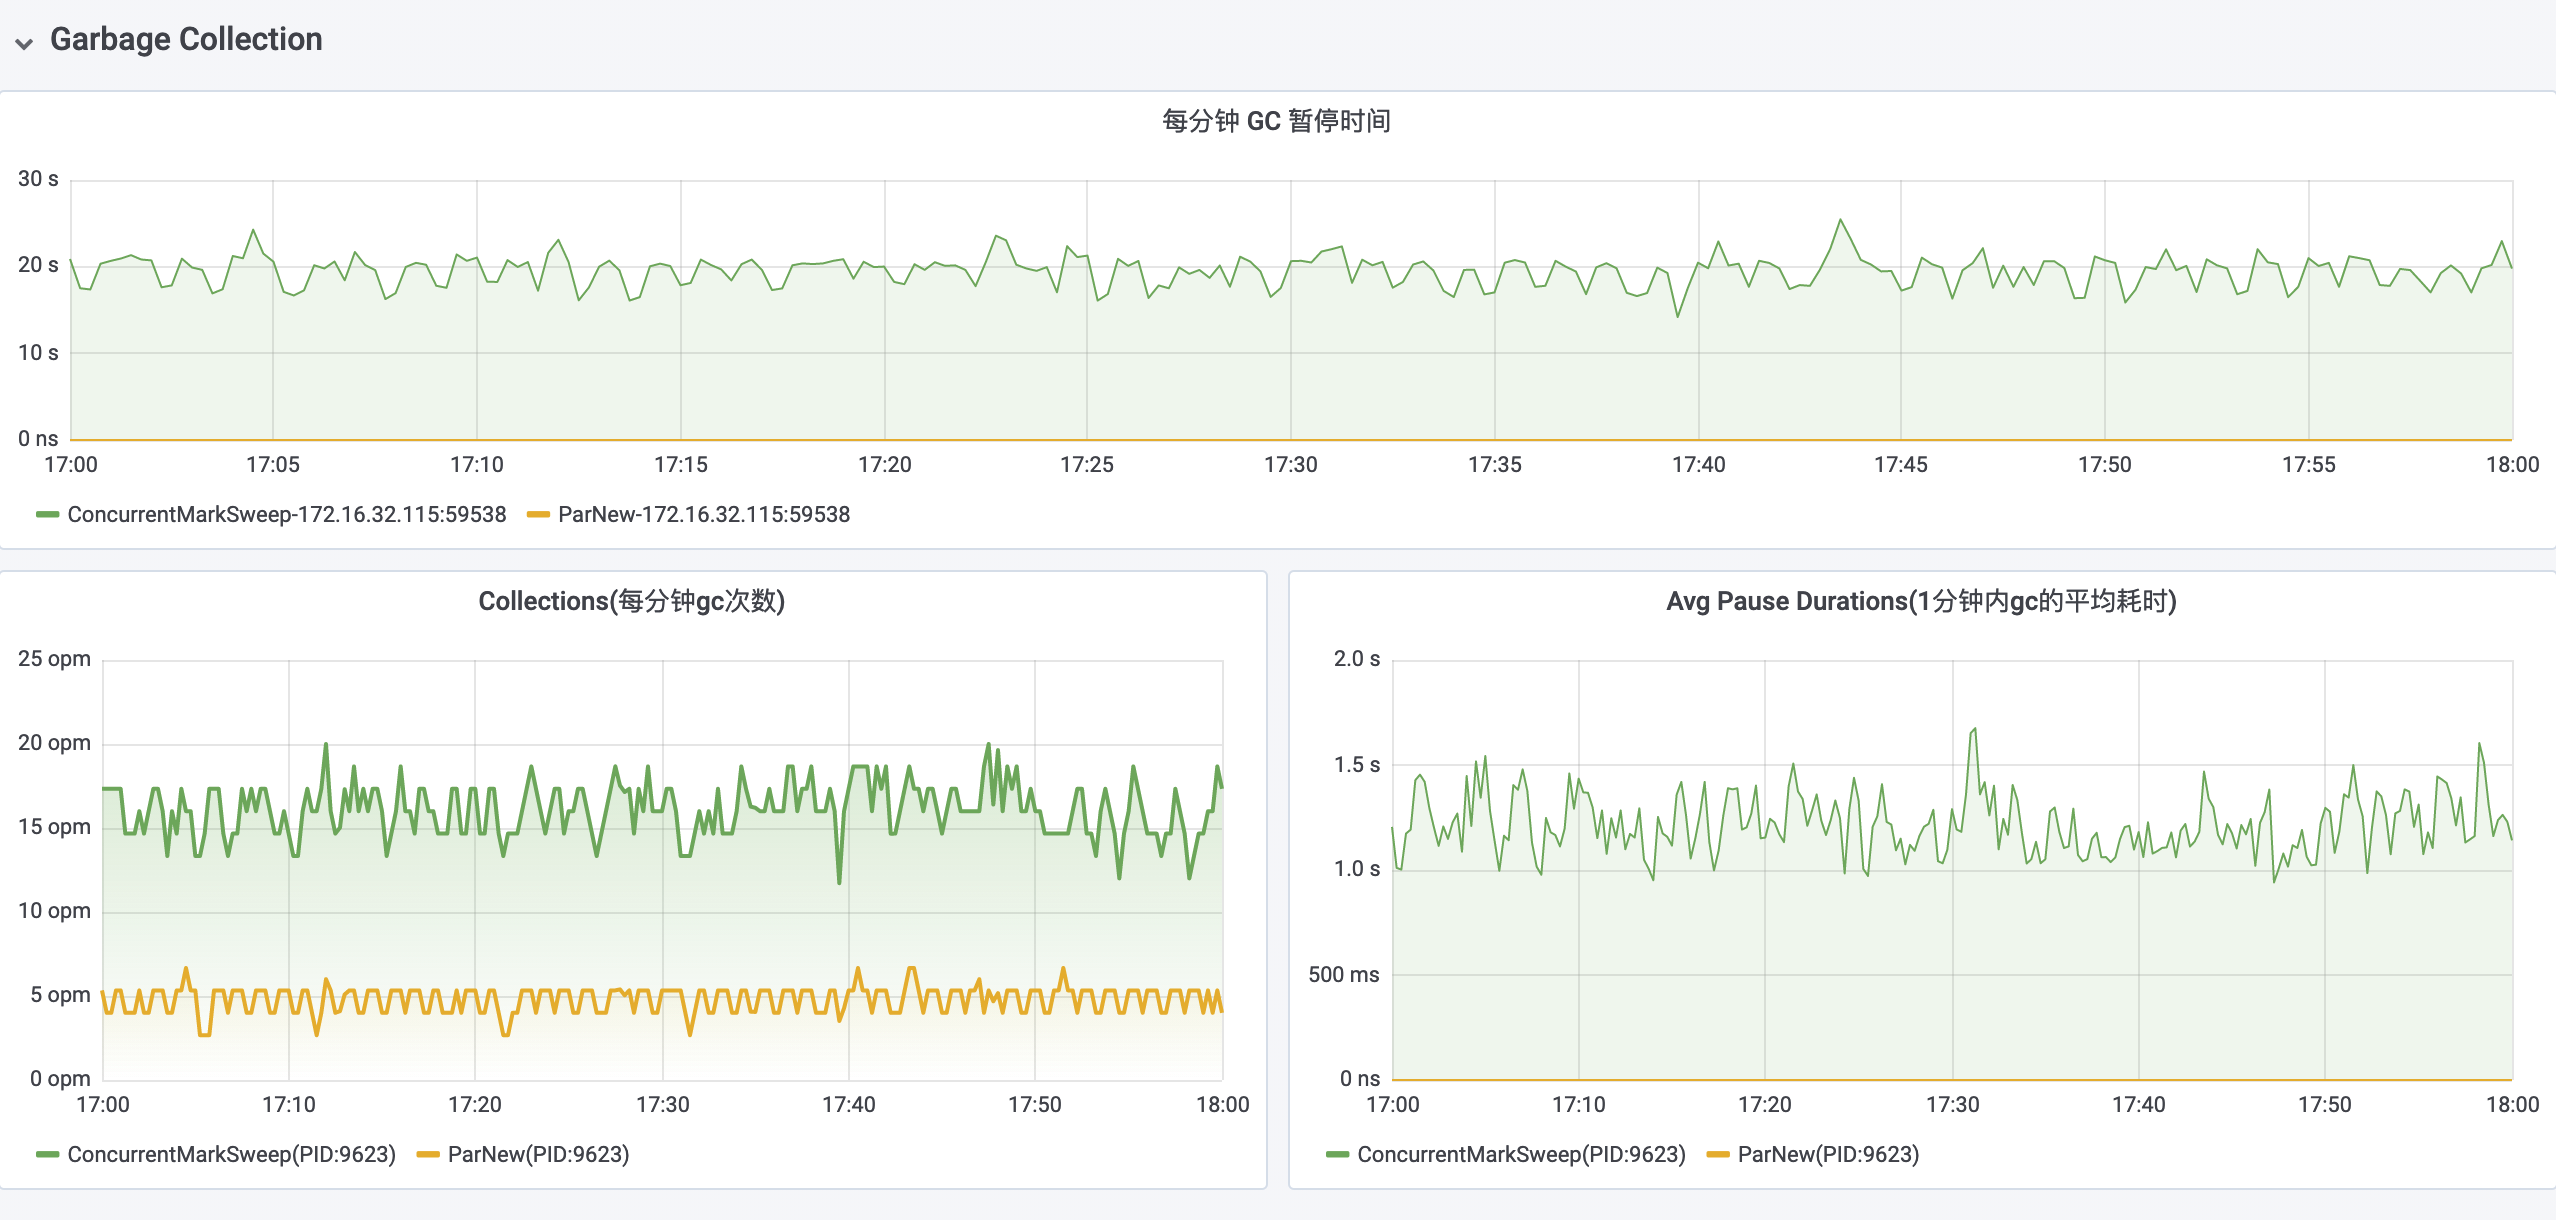Collapse the Garbage Collection row chevron
The width and height of the screenshot is (2556, 1220).
[24, 42]
